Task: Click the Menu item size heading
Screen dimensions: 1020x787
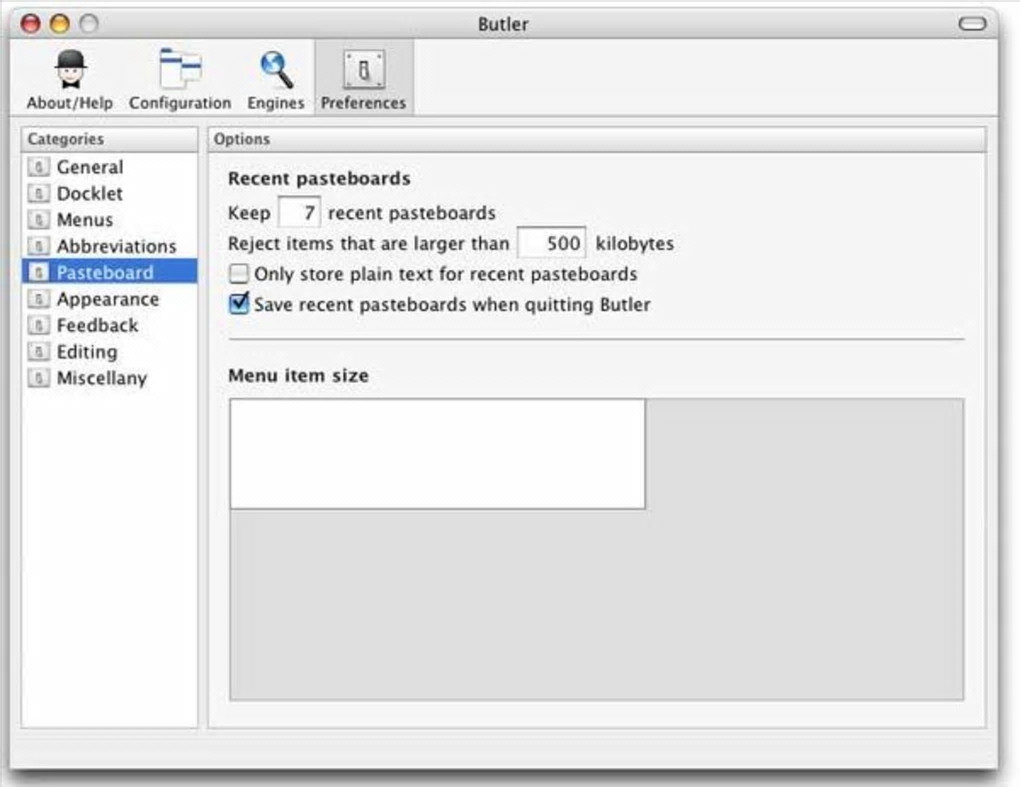Action: (x=298, y=375)
